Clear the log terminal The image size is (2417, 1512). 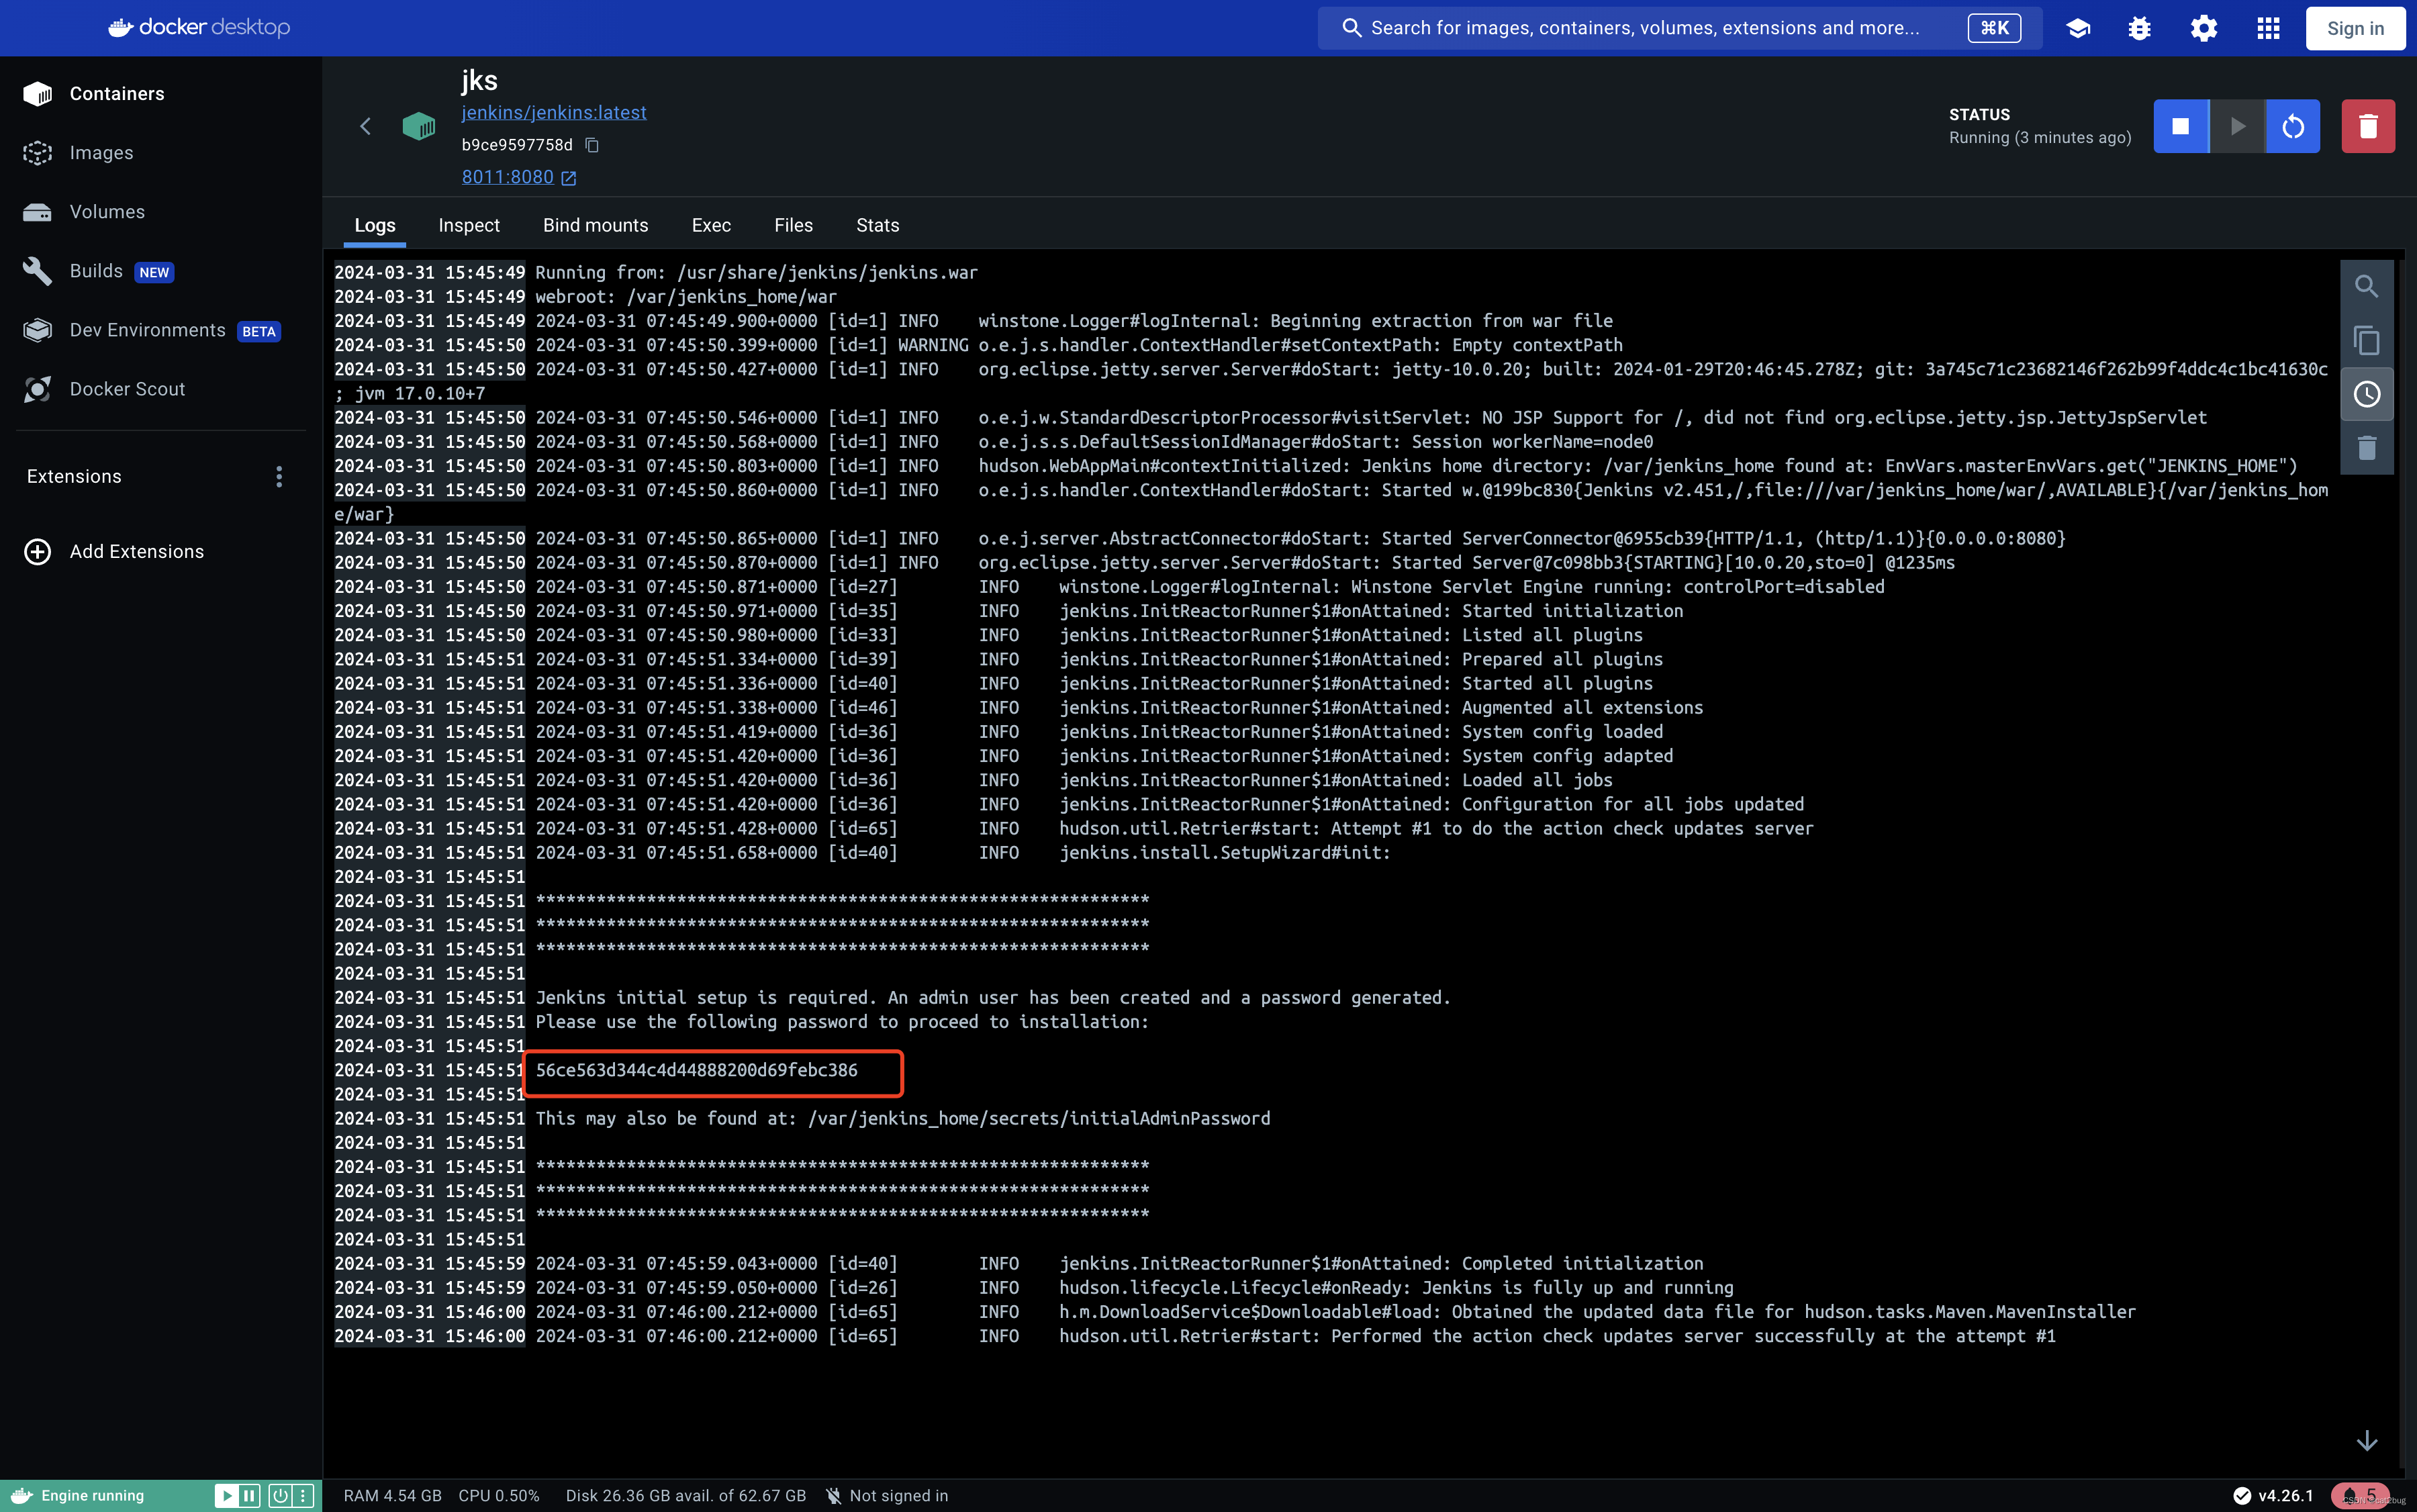tap(2366, 448)
